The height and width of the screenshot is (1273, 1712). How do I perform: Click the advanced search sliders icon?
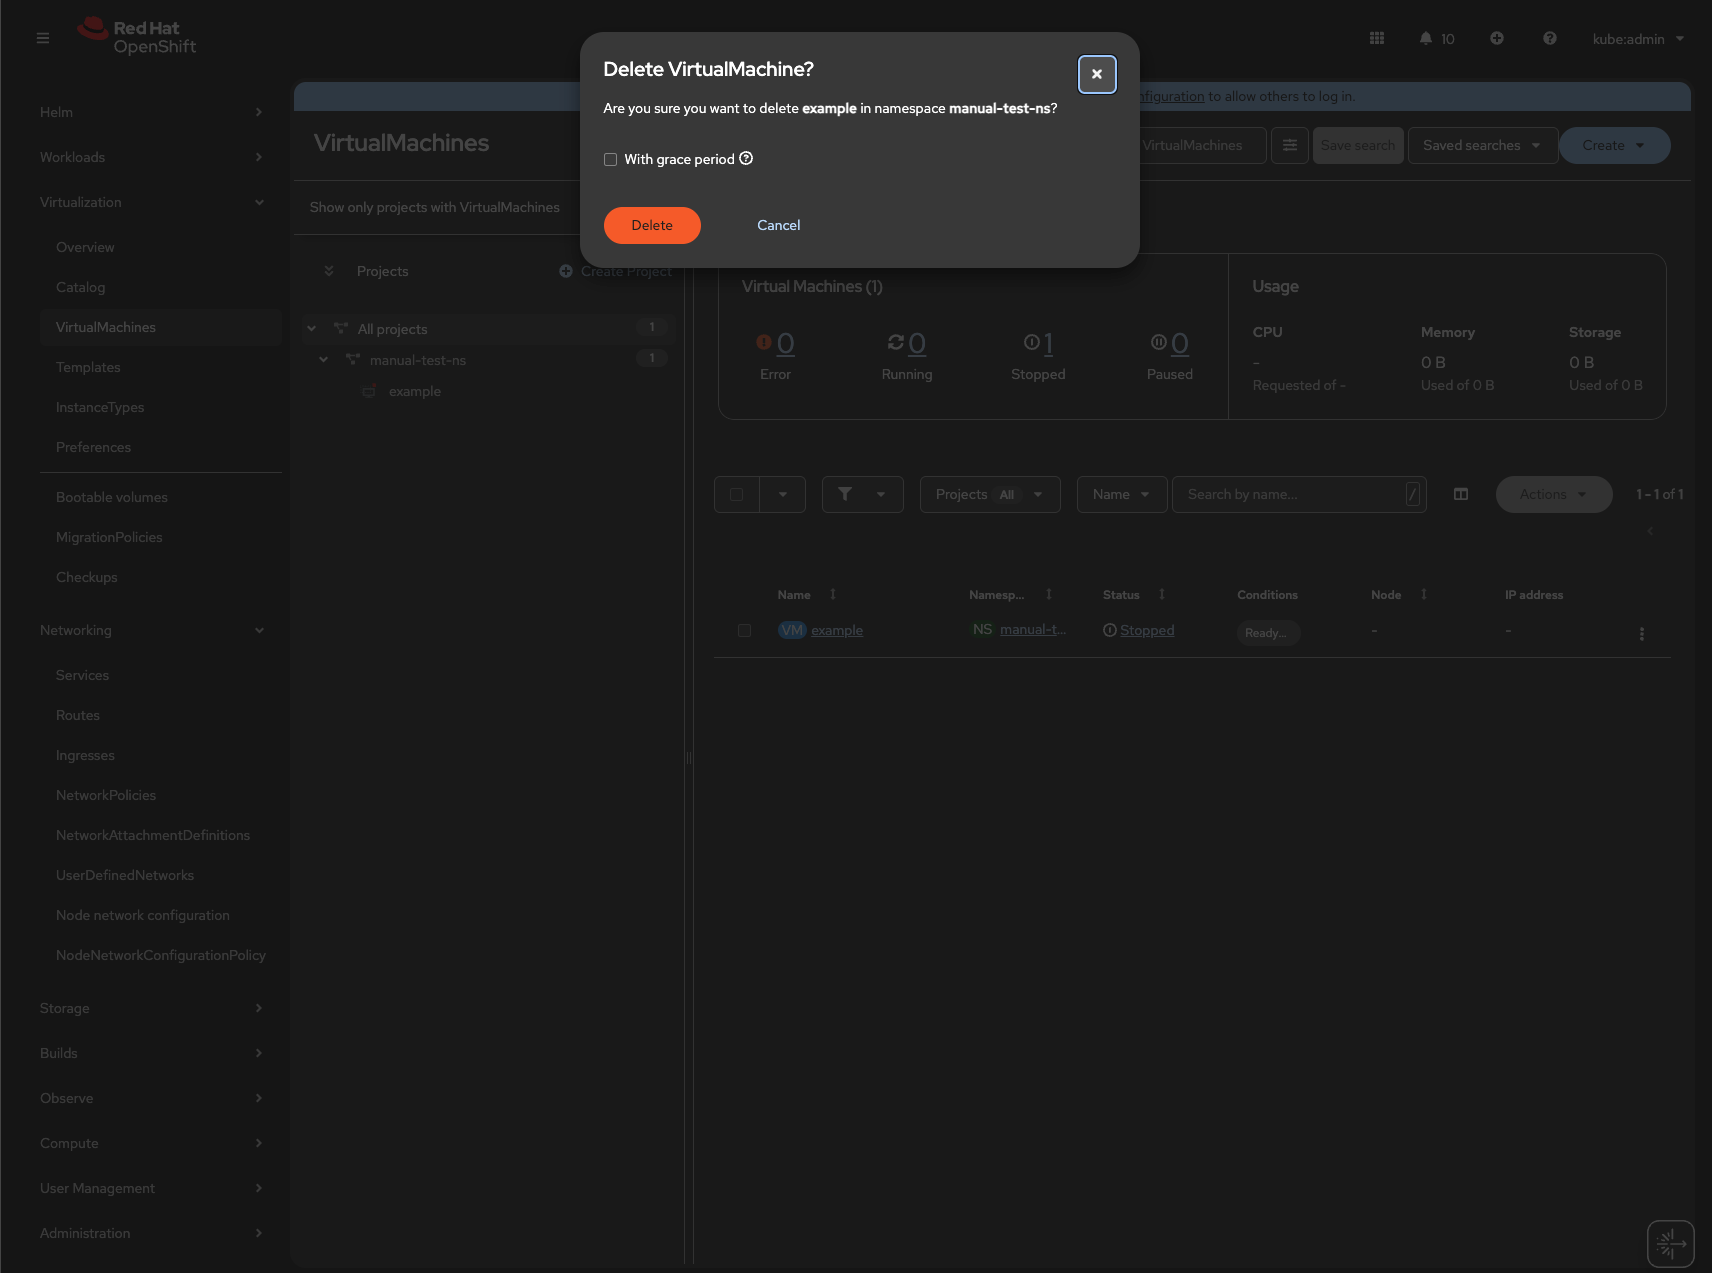click(1290, 145)
